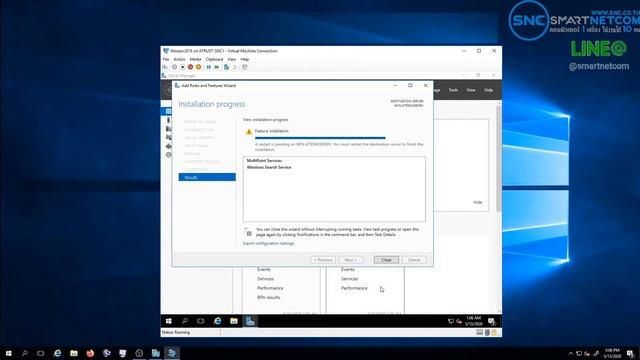
Task: Show hidden tray icons on host taskbar
Action: pyautogui.click(x=571, y=353)
